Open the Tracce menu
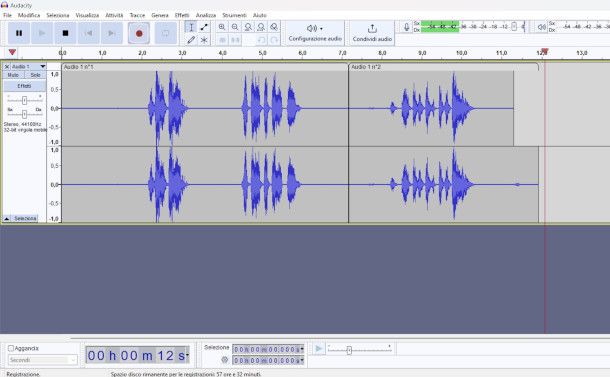The image size is (610, 377). coord(137,15)
